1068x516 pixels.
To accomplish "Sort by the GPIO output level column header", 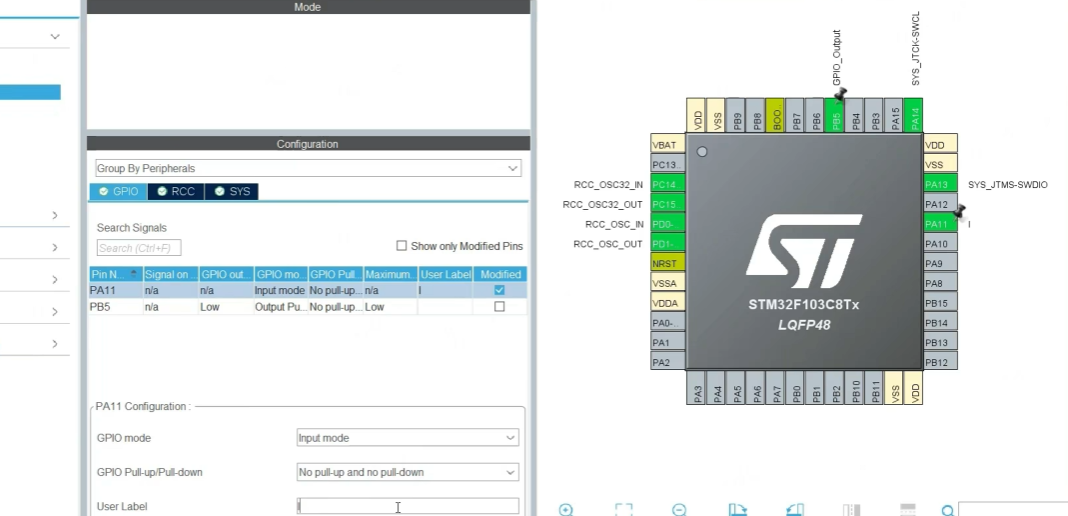I will pyautogui.click(x=226, y=274).
